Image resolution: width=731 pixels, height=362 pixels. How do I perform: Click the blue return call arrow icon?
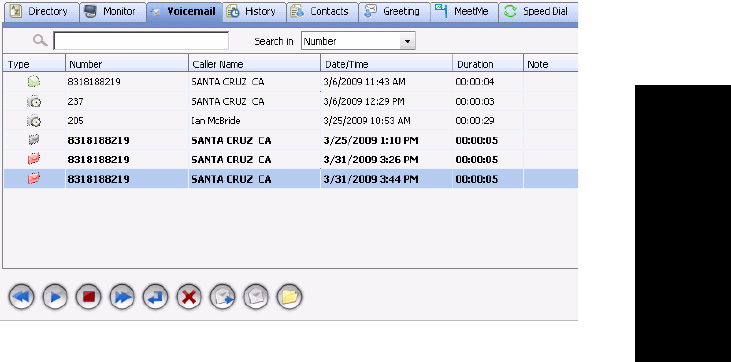point(156,297)
